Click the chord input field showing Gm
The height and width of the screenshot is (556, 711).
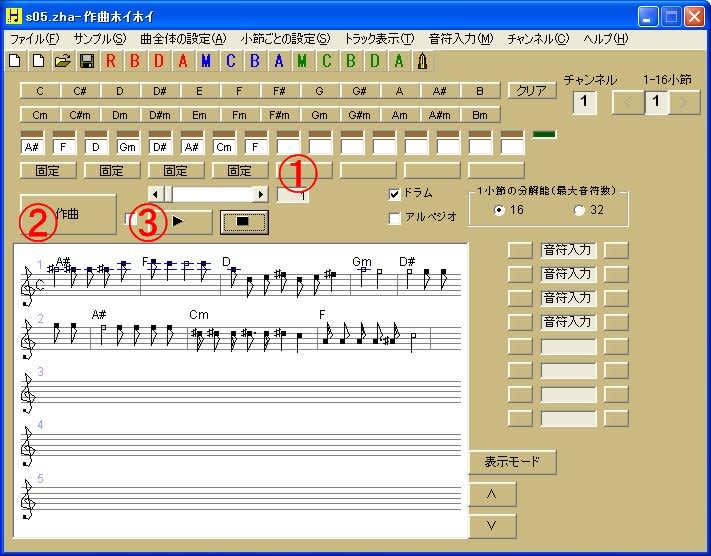pos(128,147)
